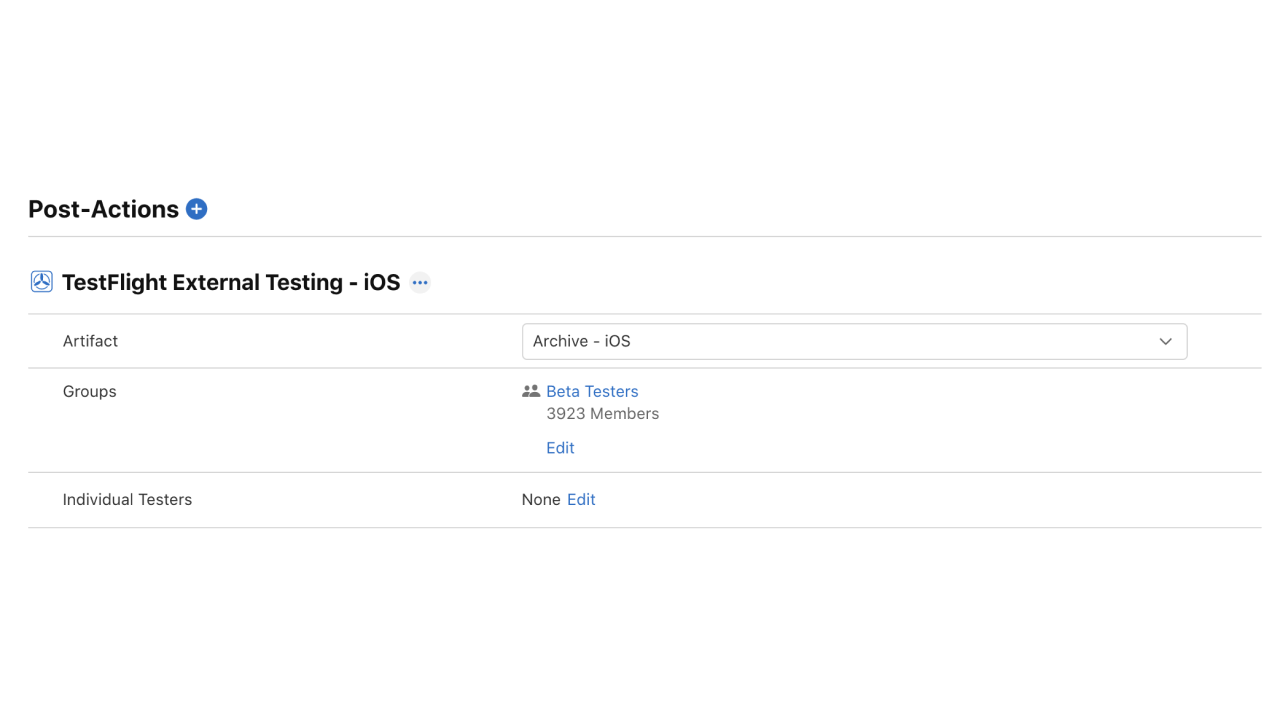Screen dimensions: 1280x720
Task: Click Edit under the Beta Testers group
Action: [560, 447]
